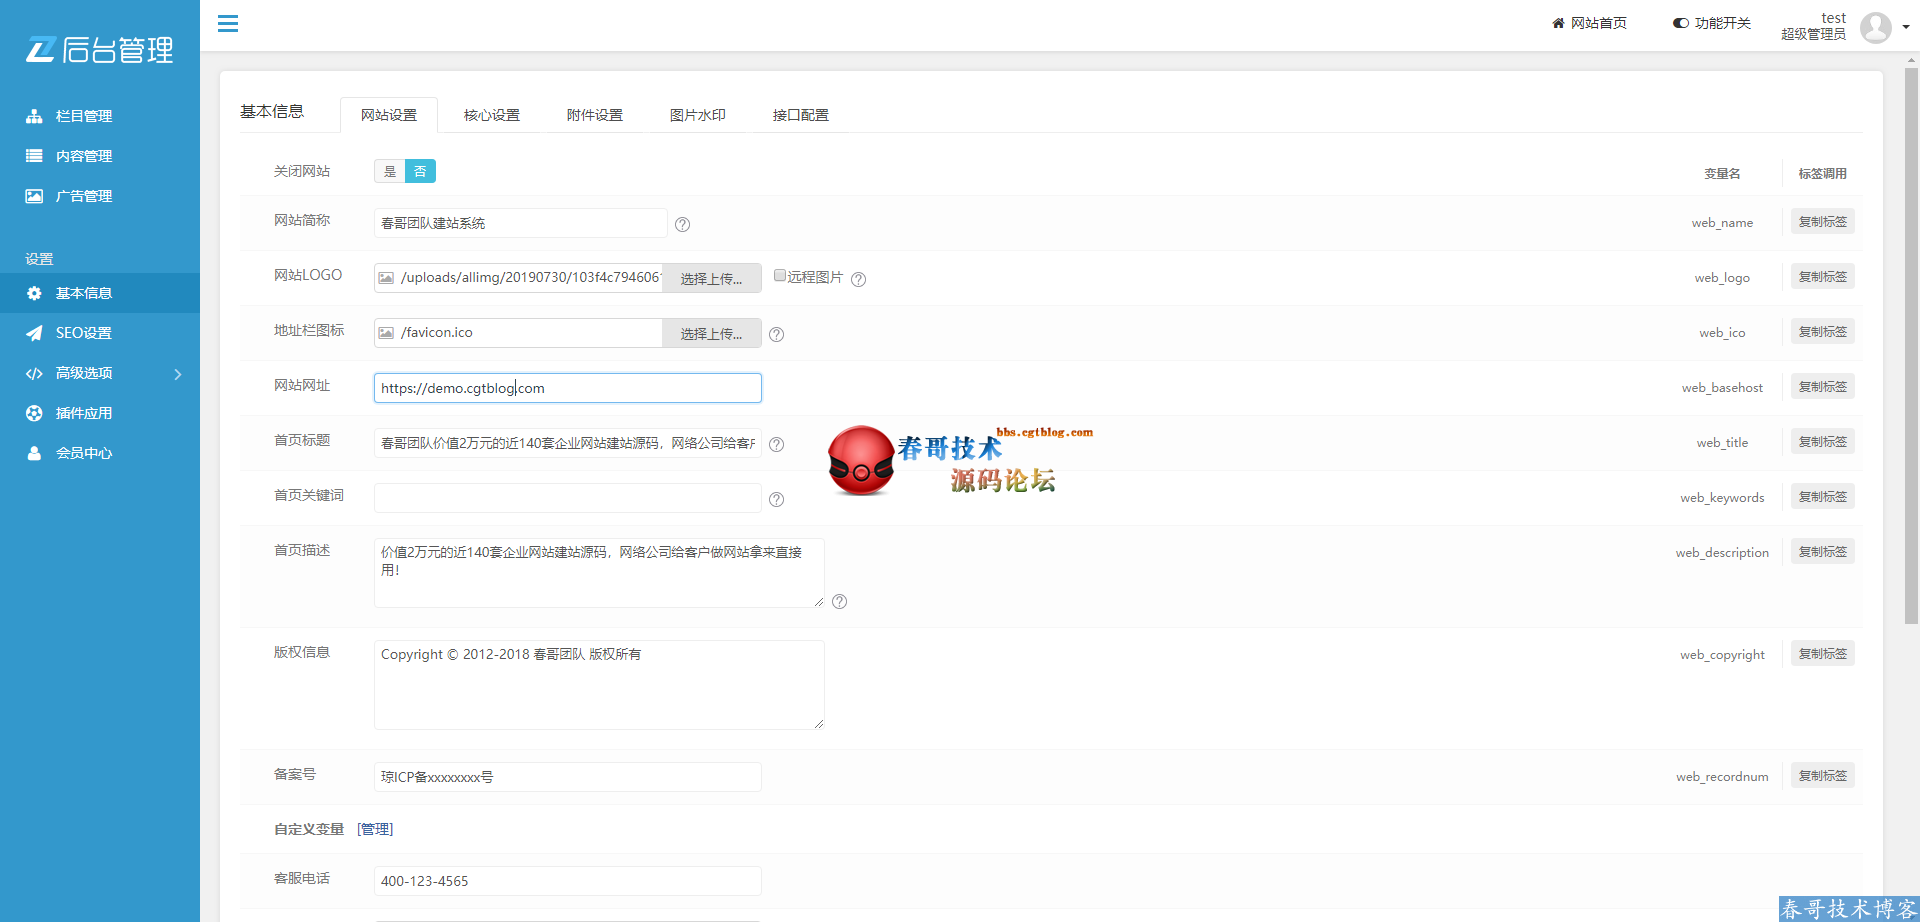
Task: Open SEO设置 in the sidebar
Action: [84, 333]
